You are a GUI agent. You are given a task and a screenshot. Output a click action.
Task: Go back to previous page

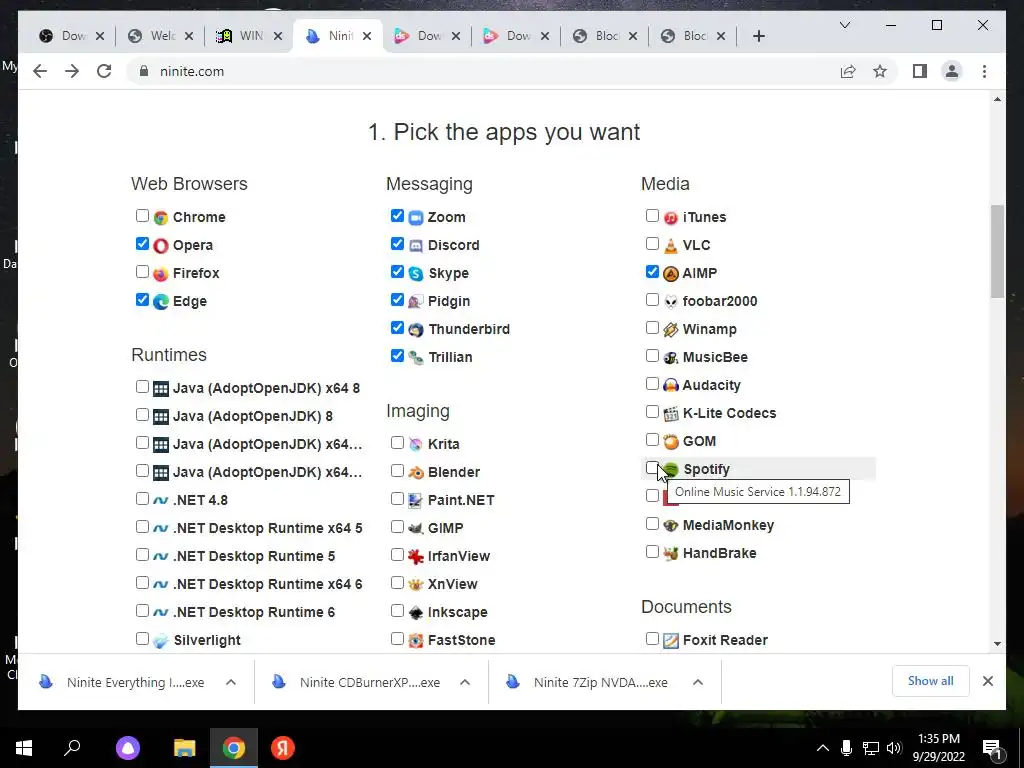pos(40,71)
